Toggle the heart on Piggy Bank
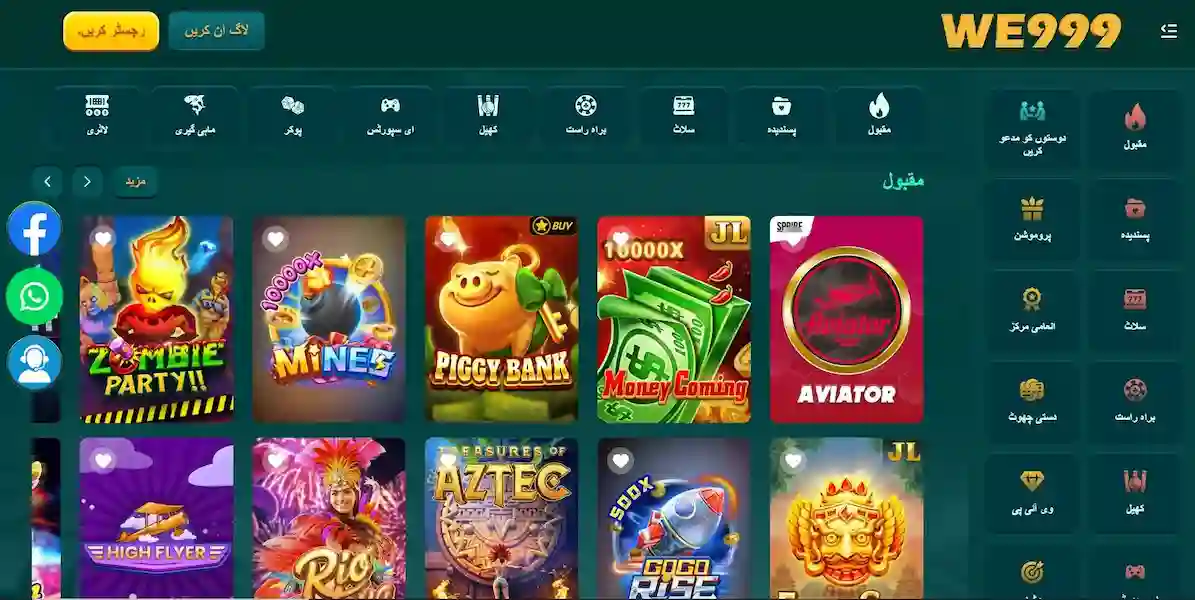Image resolution: width=1195 pixels, height=600 pixels. (448, 239)
